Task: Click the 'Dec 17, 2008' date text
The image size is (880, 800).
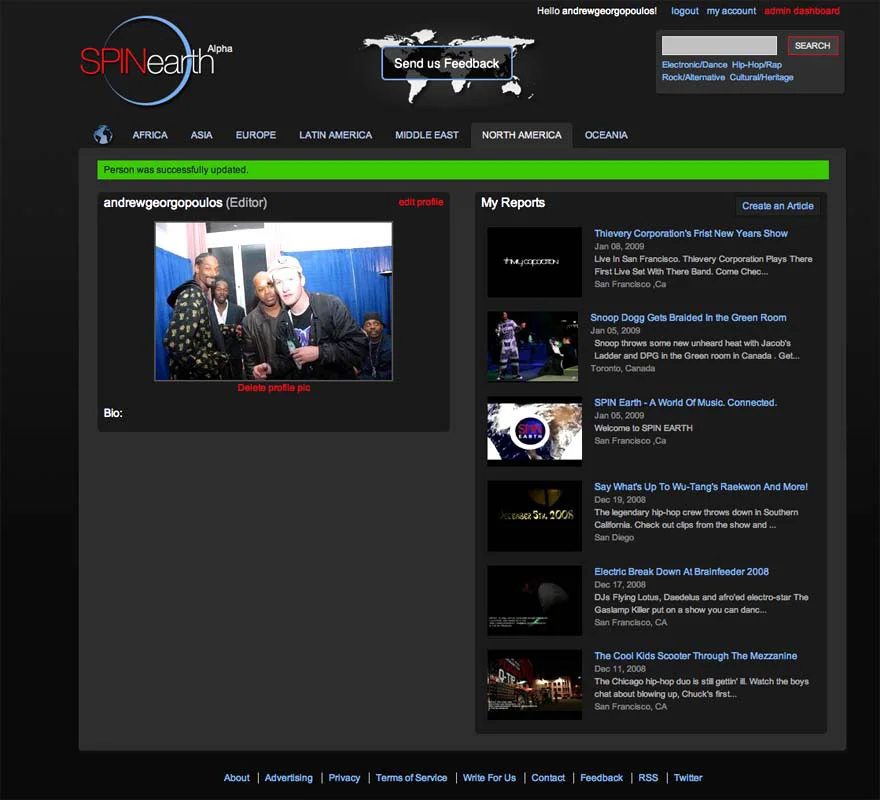Action: coord(620,585)
